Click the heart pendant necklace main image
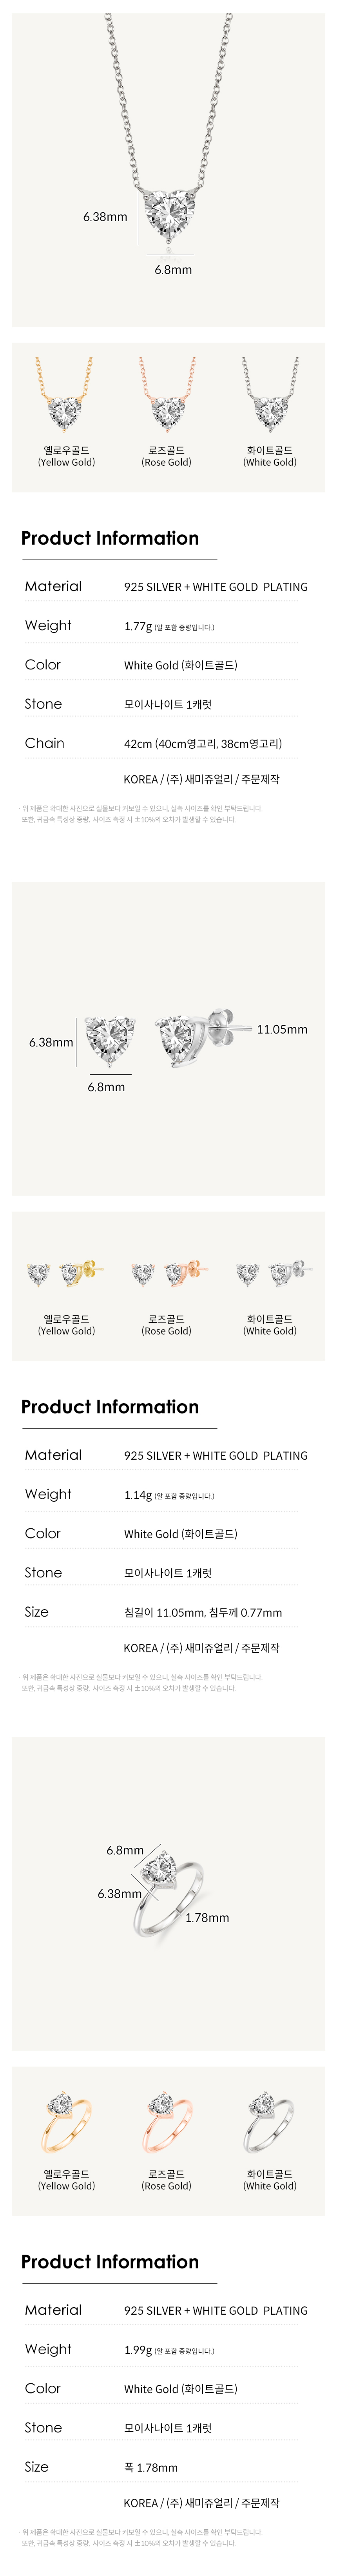Viewport: 337px width, 2576px height. 168,170
